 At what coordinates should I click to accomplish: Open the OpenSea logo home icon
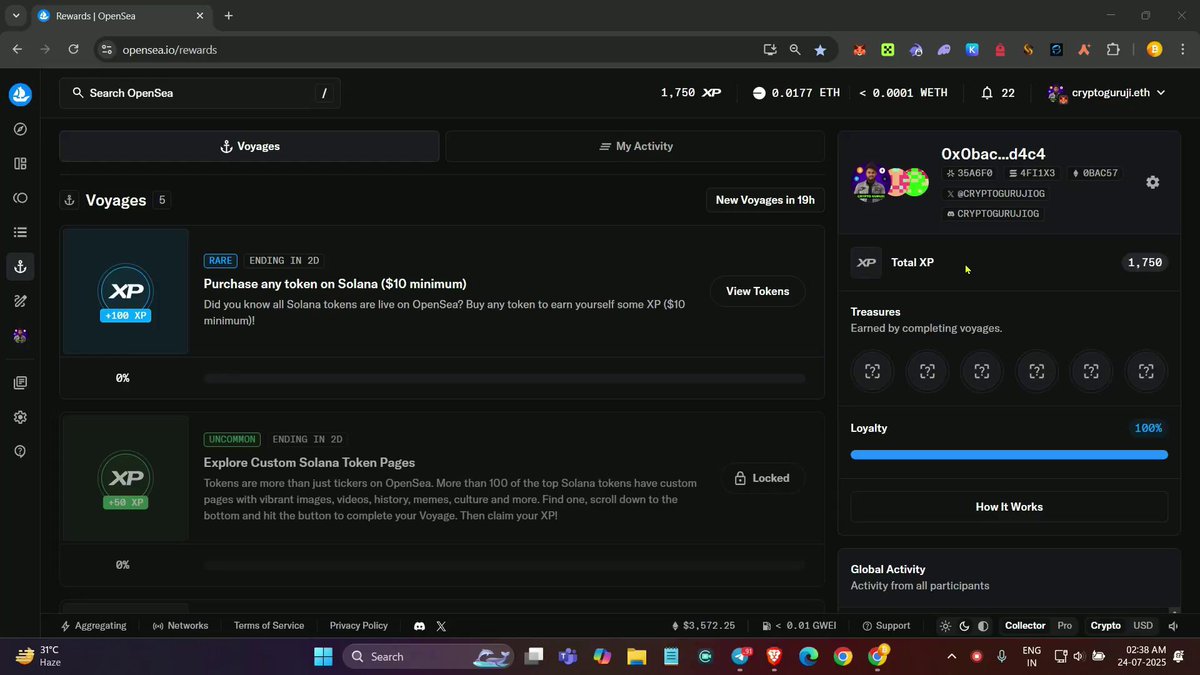pyautogui.click(x=20, y=95)
